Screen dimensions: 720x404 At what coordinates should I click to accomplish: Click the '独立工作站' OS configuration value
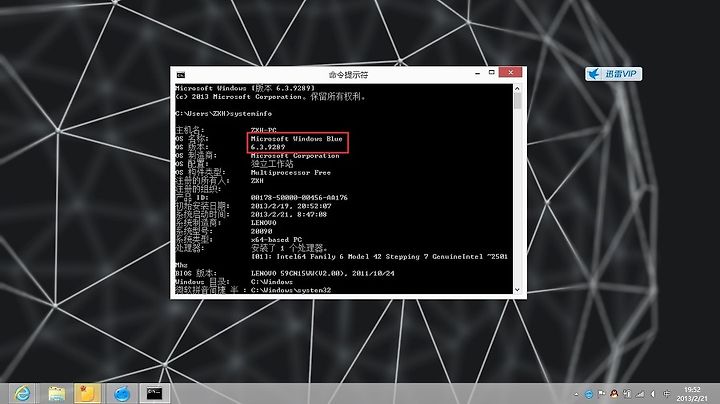[x=272, y=164]
